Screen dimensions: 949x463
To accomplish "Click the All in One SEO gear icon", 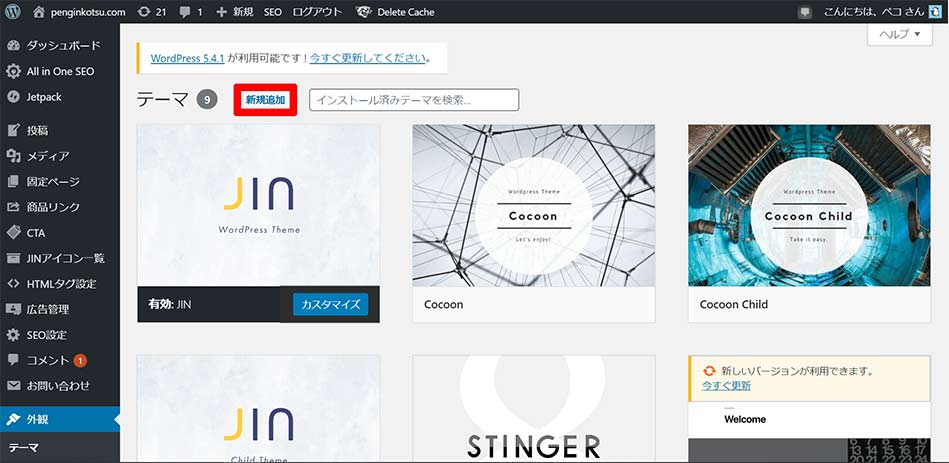I will point(13,71).
